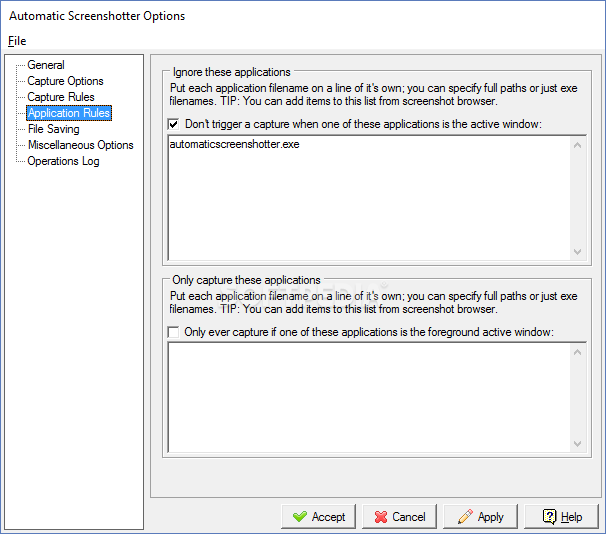Screen dimensions: 606x534
Task: Enable "Only ever capture" foreground window checkbox
Action: (x=174, y=332)
